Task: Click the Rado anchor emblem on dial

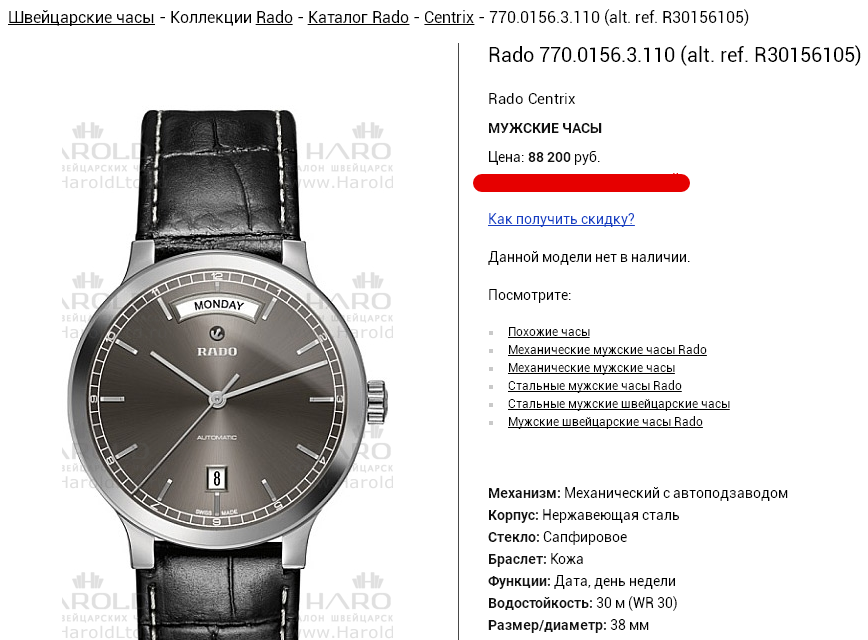Action: pos(216,333)
